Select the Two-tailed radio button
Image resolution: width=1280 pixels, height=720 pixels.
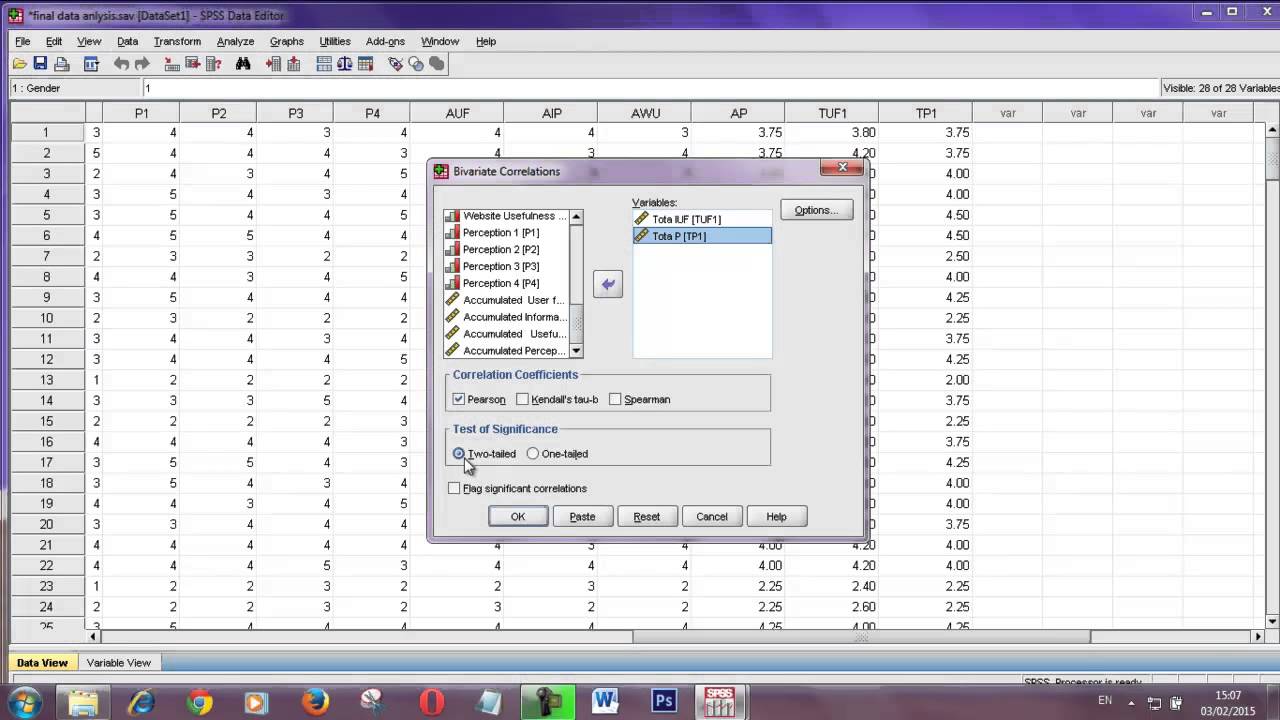pos(459,453)
